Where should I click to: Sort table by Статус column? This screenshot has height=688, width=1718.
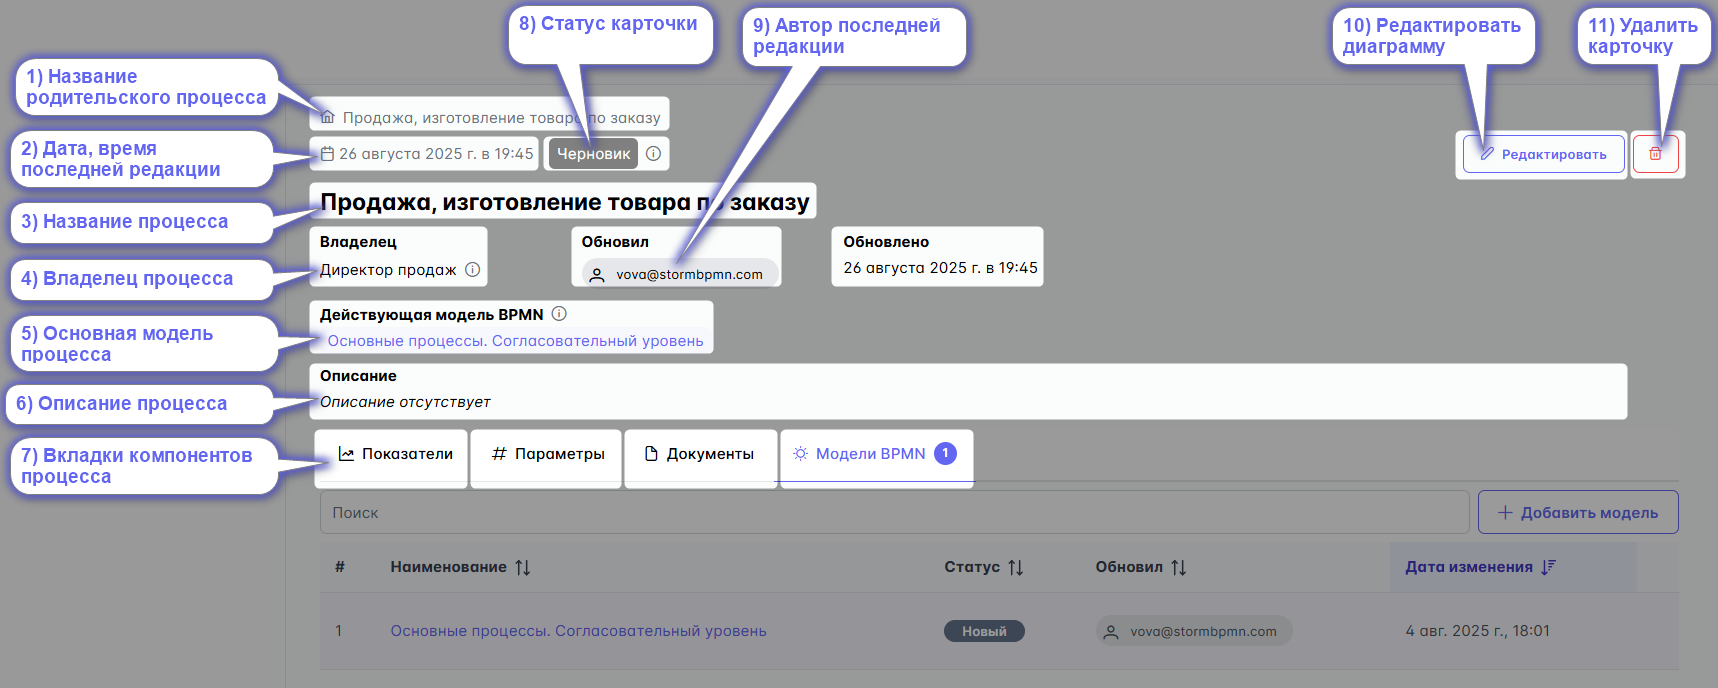click(x=1015, y=568)
